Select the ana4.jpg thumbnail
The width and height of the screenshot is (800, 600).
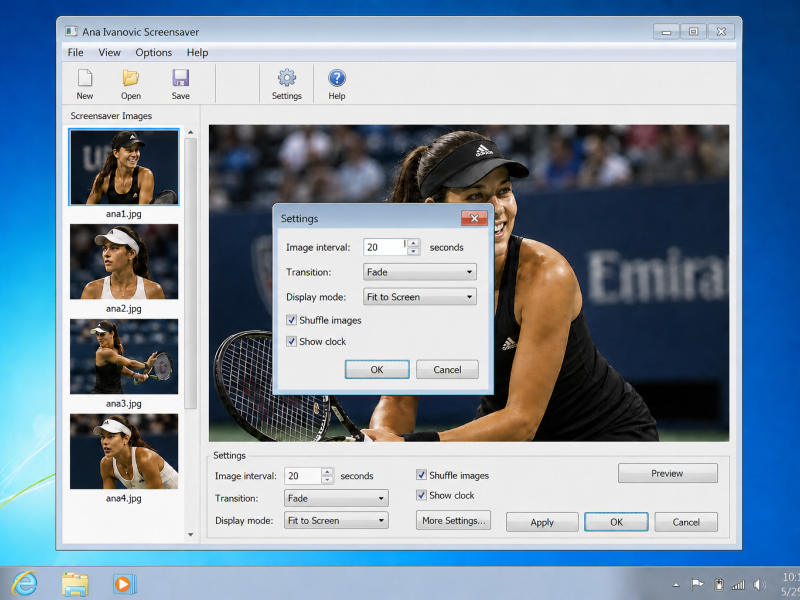pos(124,452)
